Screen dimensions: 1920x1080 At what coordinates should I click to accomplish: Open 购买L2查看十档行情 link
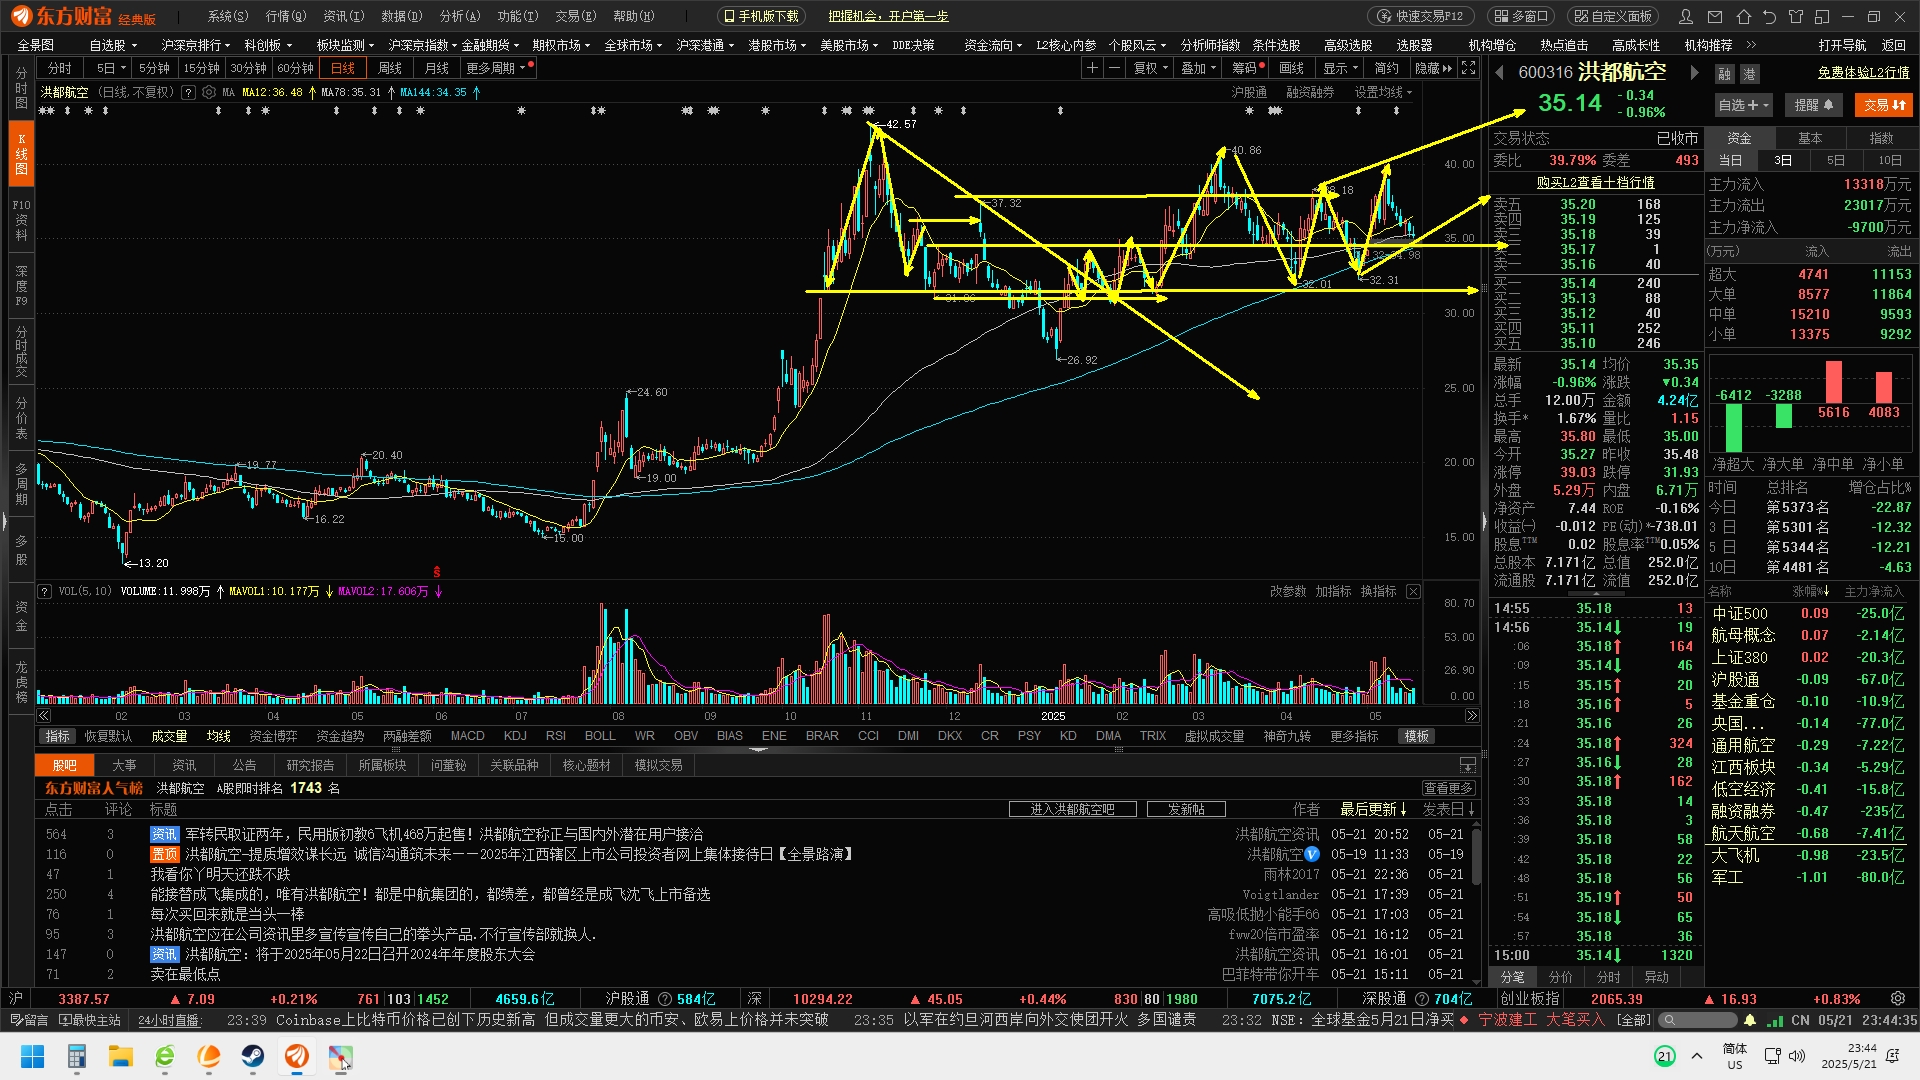pos(1595,182)
